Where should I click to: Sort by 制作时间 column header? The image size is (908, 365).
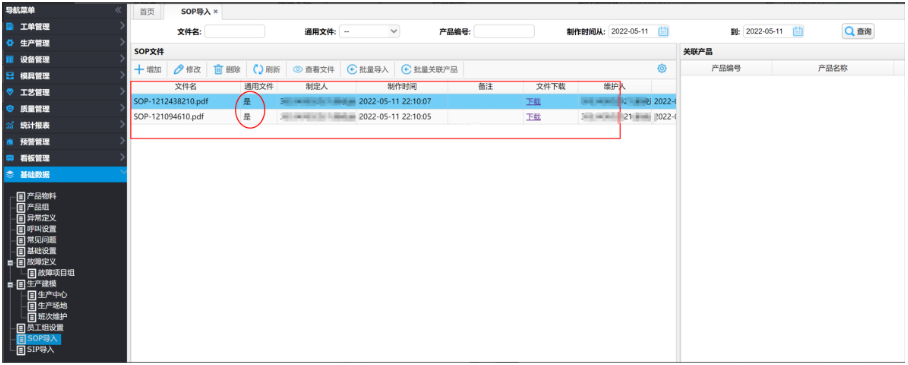402,87
